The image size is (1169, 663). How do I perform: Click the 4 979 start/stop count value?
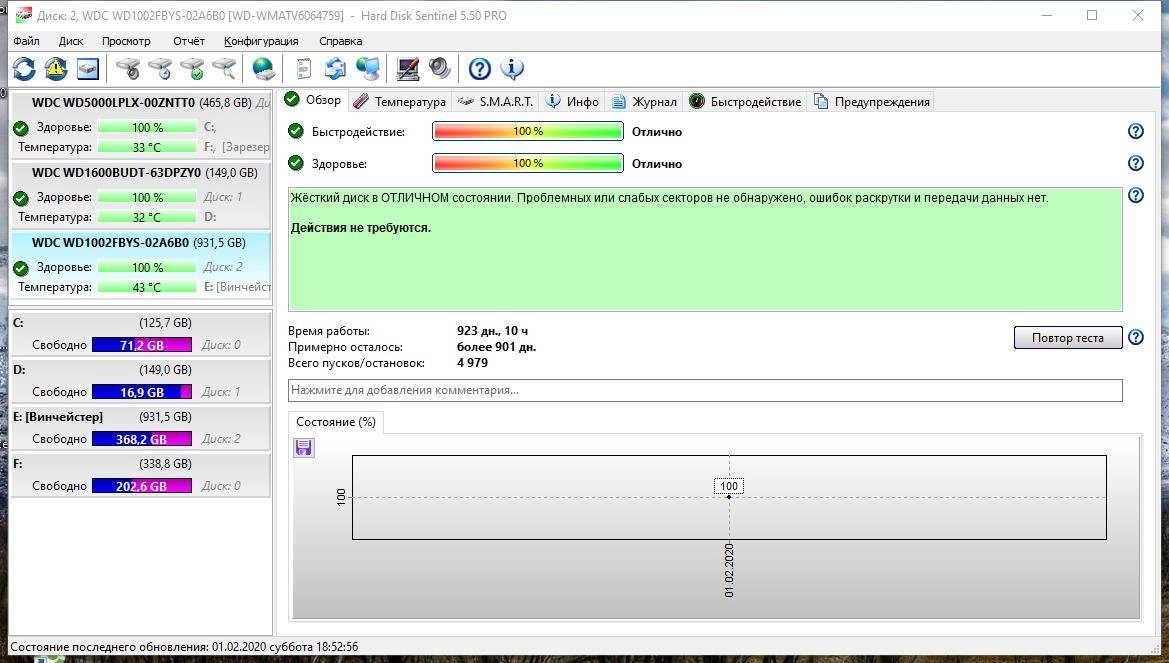tap(472, 363)
